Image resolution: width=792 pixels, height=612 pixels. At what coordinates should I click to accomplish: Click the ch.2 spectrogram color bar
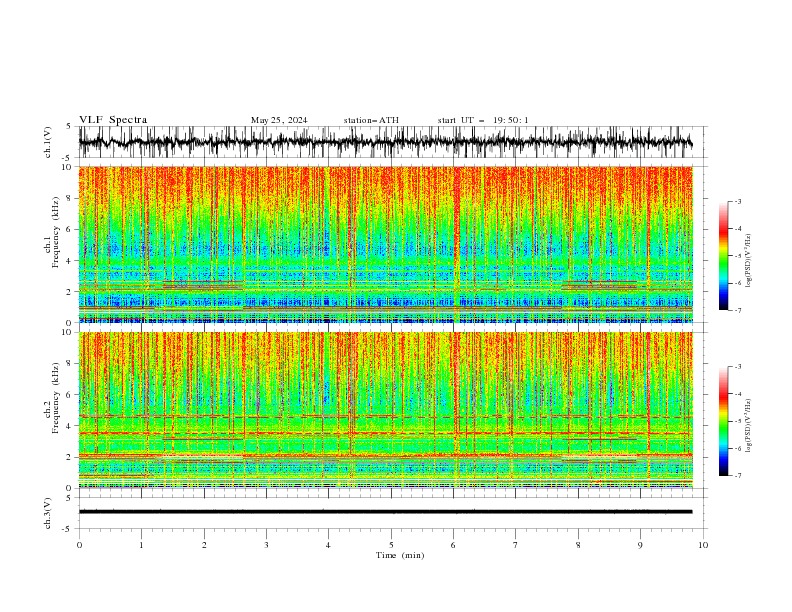pos(724,421)
